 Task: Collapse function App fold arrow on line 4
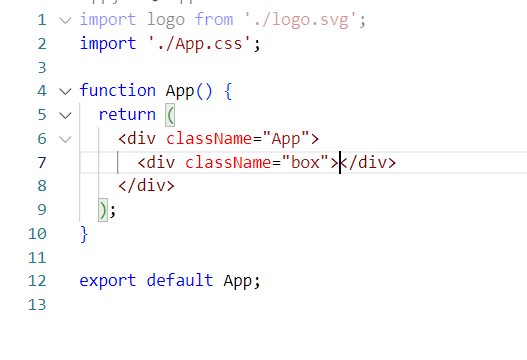[65, 91]
